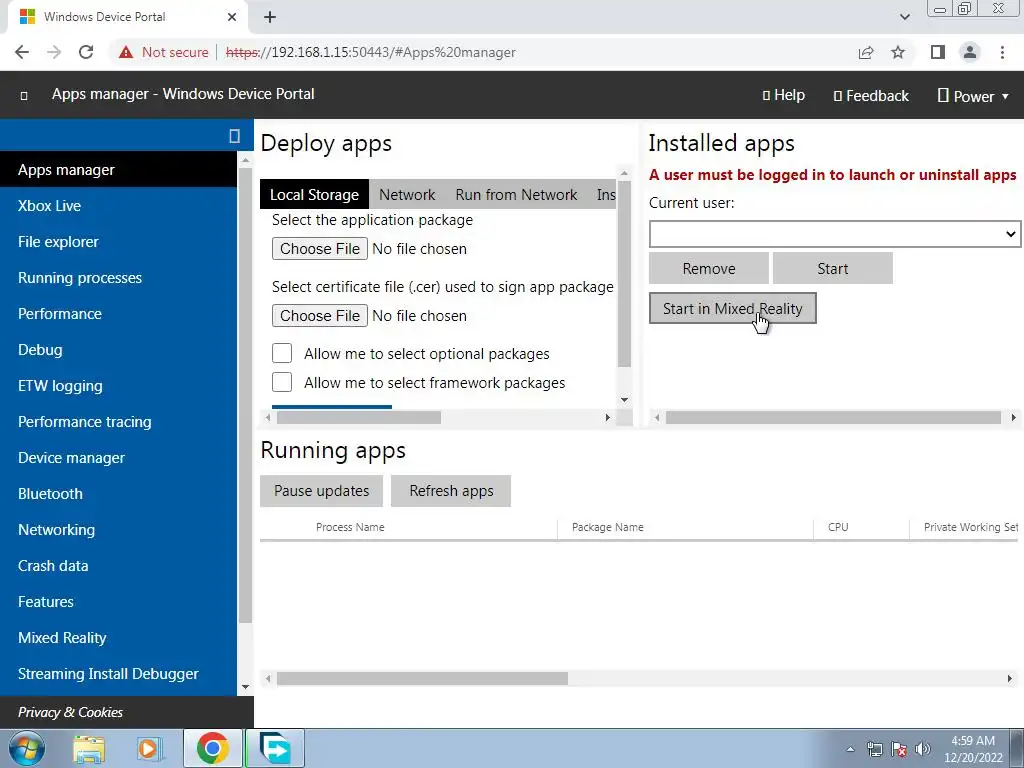Open Performance tracing in the sidebar
The width and height of the screenshot is (1024, 768).
tap(118, 422)
